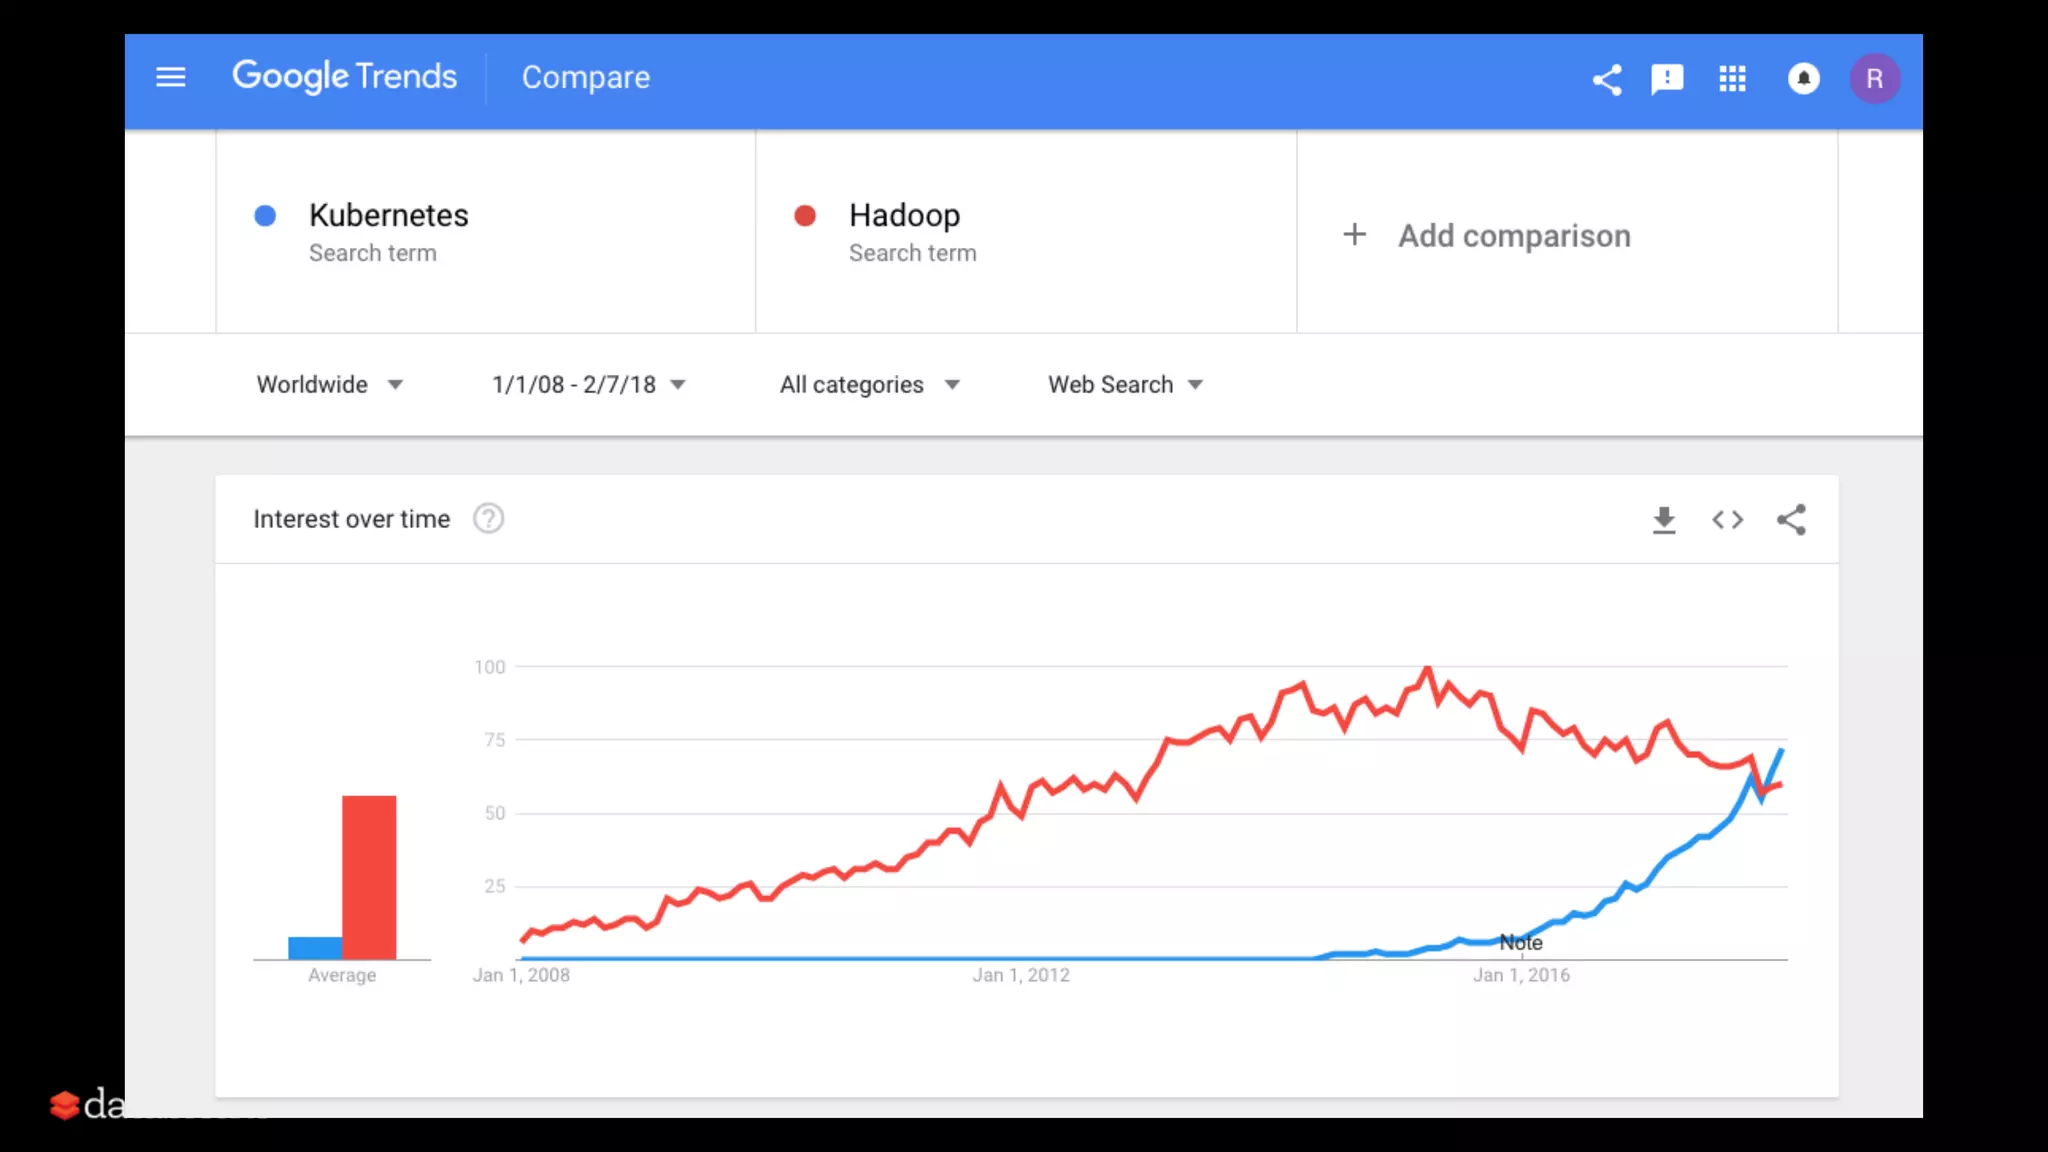
Task: Click the Google Trends logo
Action: click(344, 77)
